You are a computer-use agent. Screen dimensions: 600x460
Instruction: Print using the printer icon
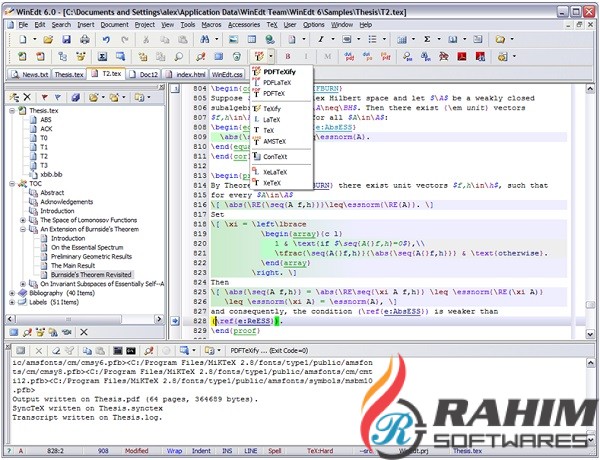pyautogui.click(x=85, y=39)
